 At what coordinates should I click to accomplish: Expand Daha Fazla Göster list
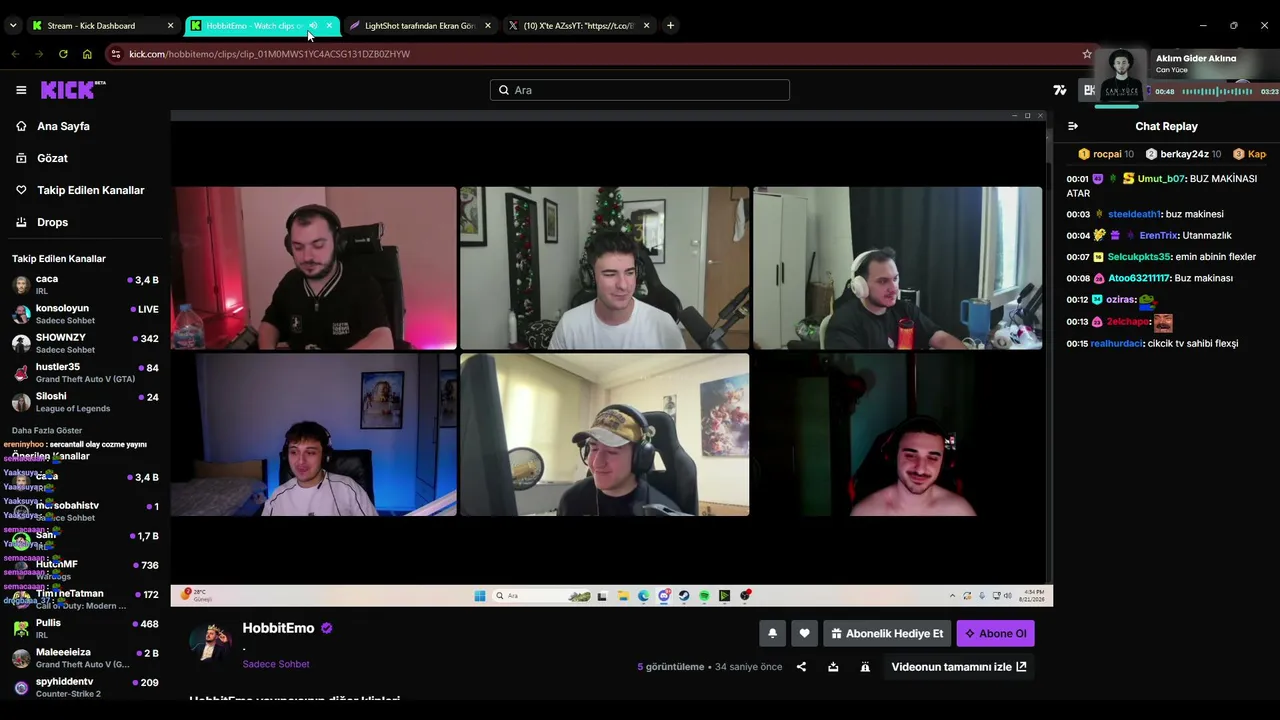[x=47, y=430]
